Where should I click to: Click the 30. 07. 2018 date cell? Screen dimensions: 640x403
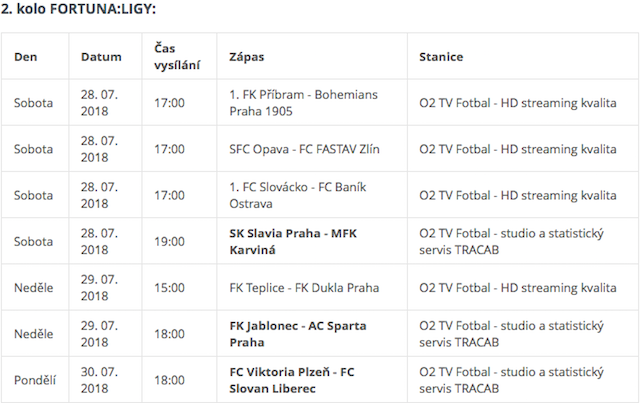[100, 380]
